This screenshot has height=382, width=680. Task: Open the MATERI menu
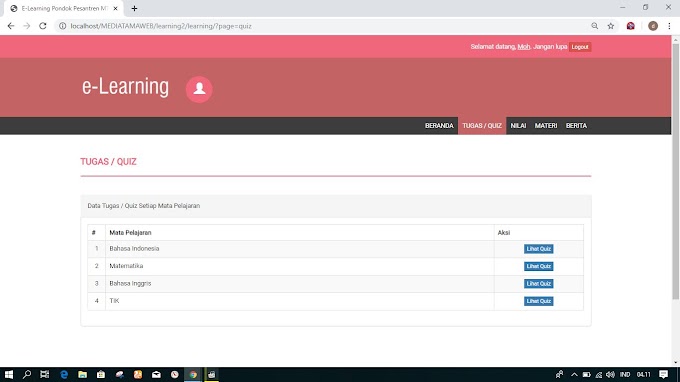click(x=546, y=126)
